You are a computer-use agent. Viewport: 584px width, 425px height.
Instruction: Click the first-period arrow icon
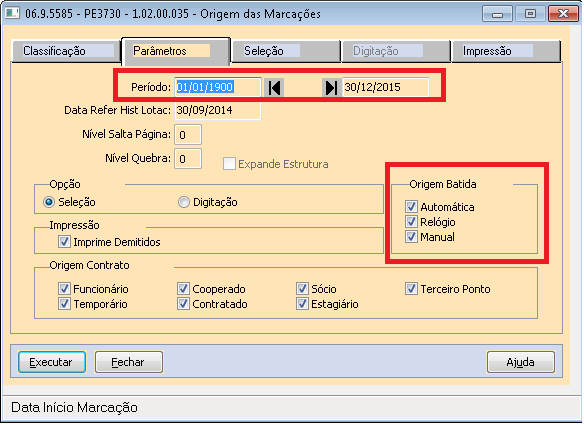click(x=274, y=88)
